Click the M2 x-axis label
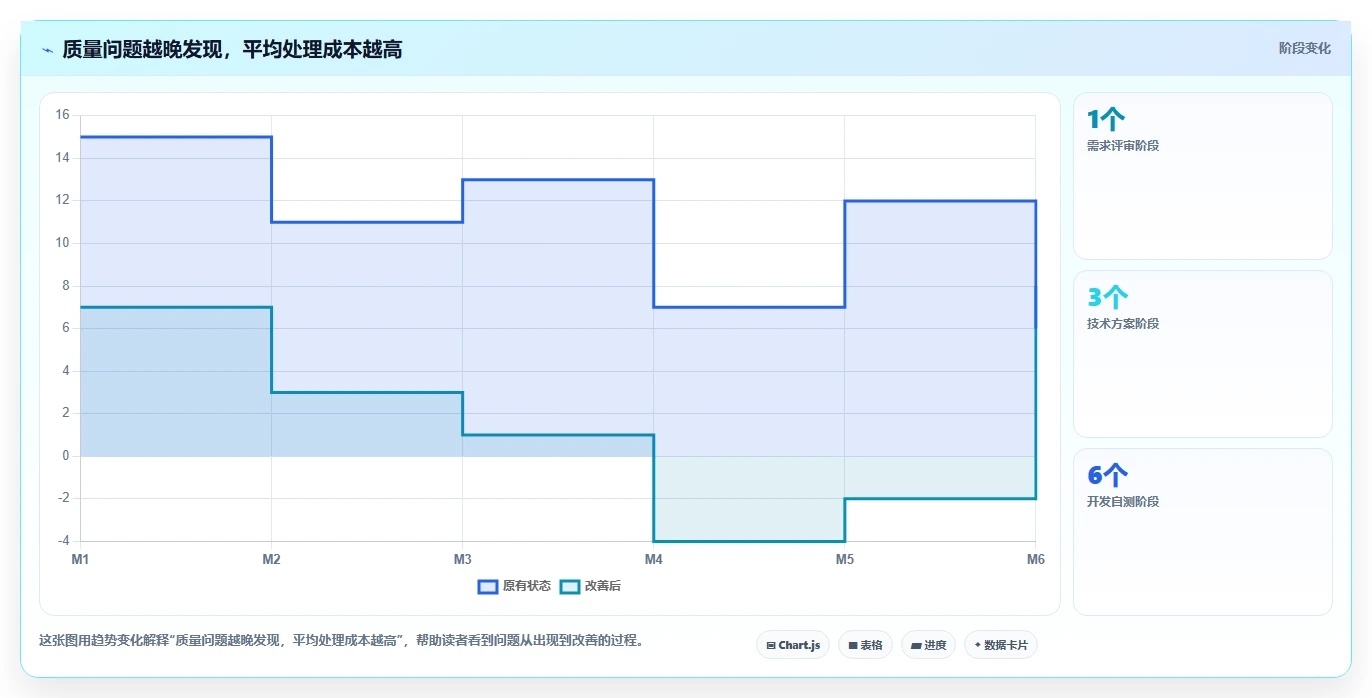This screenshot has width=1372, height=698. (271, 559)
